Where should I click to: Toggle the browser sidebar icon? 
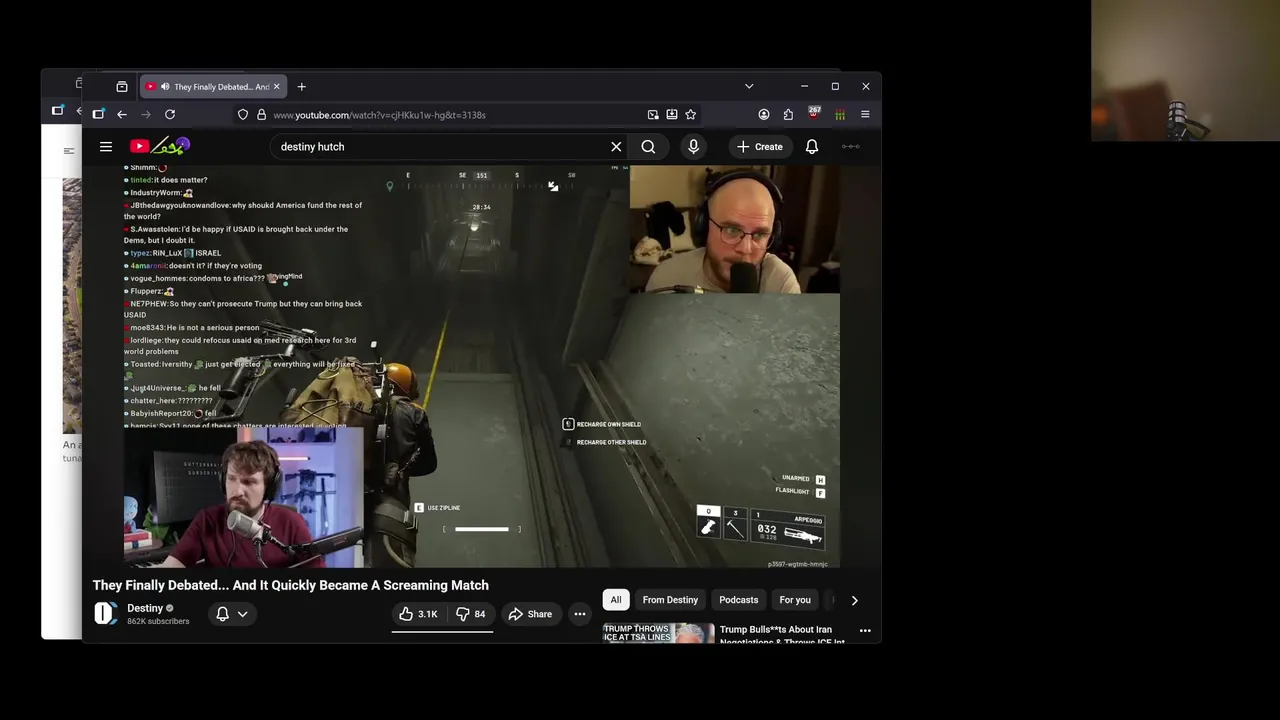pyautogui.click(x=98, y=115)
